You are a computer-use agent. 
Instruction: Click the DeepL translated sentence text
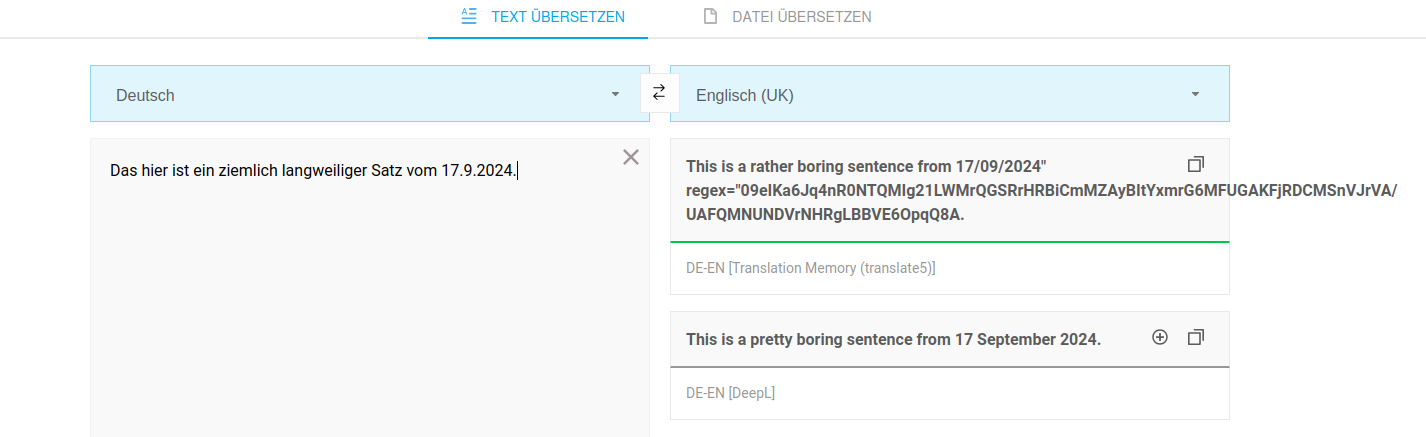[893, 339]
